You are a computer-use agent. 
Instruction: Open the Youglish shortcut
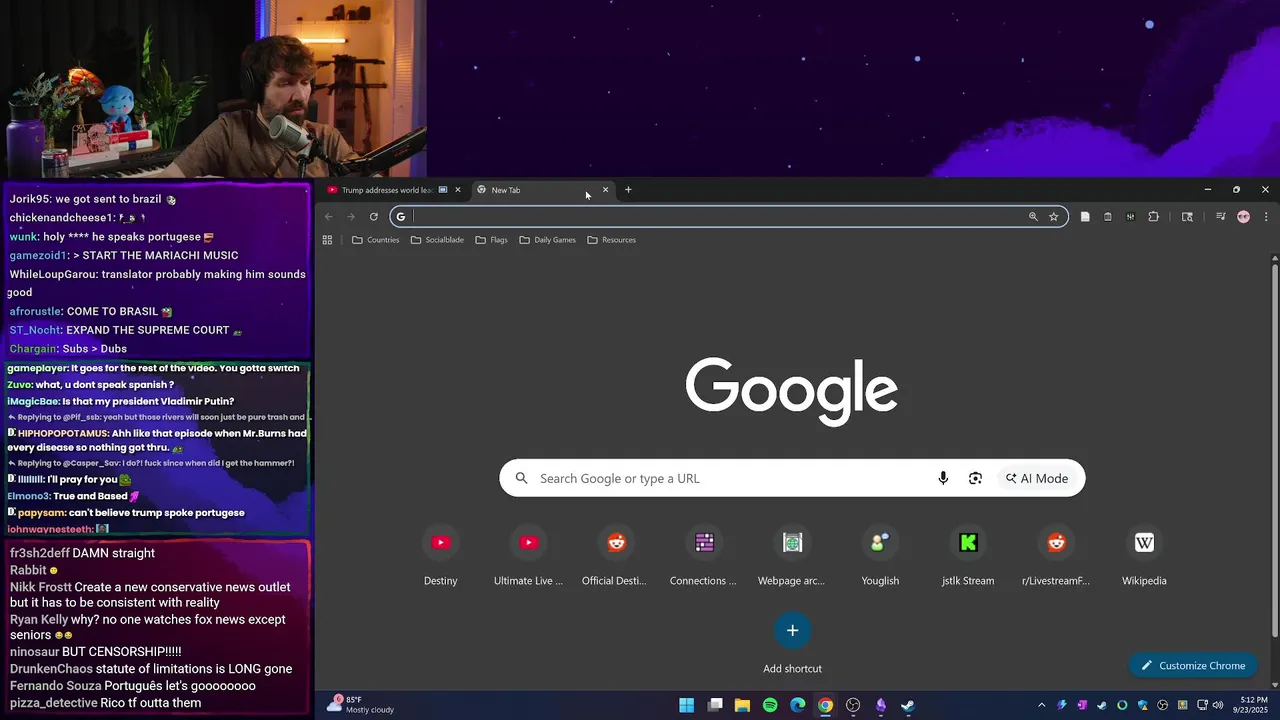[x=880, y=555]
